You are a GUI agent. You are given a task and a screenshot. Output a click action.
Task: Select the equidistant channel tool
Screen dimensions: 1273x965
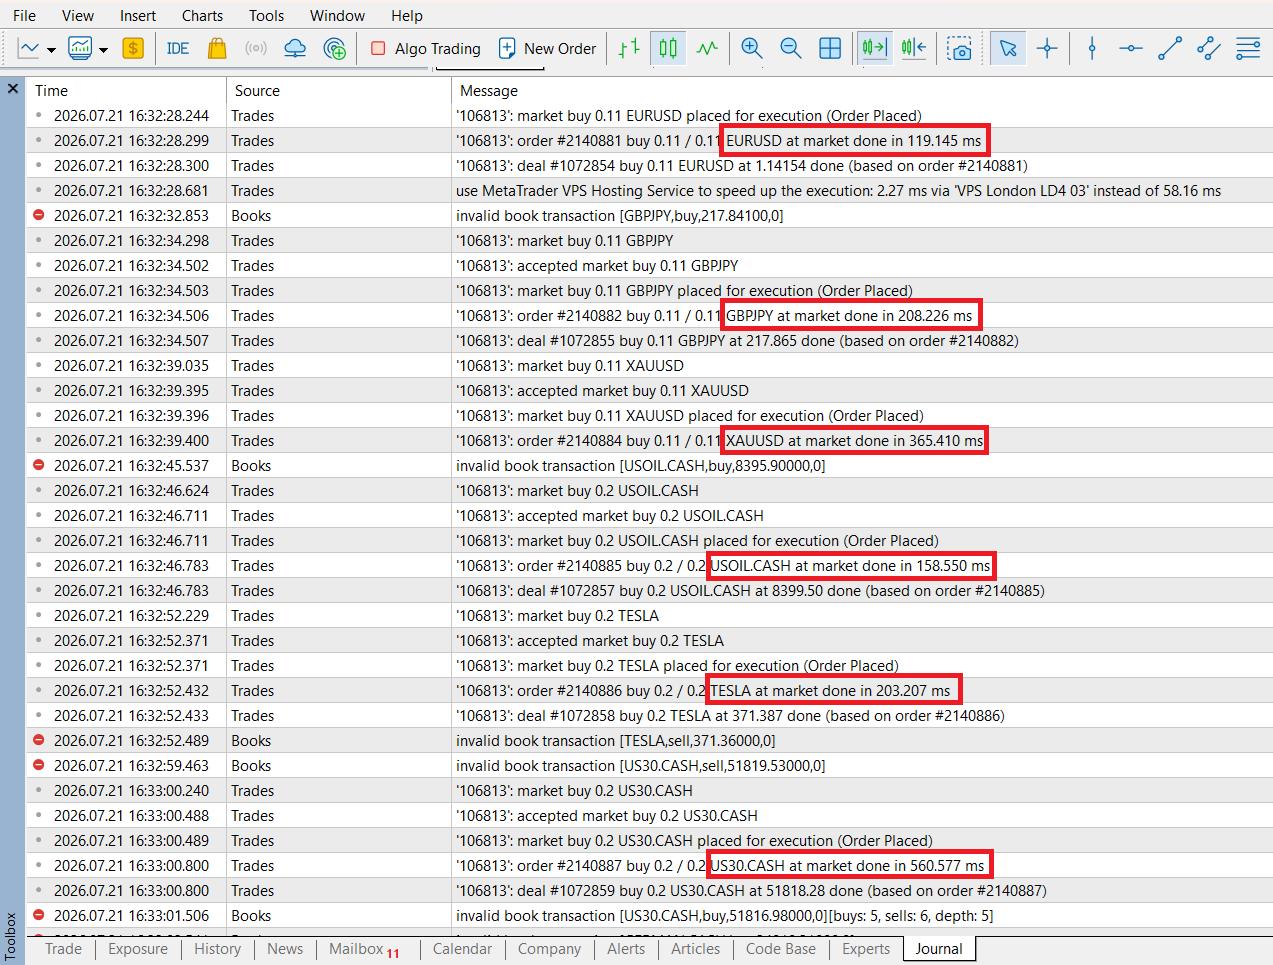point(1209,48)
